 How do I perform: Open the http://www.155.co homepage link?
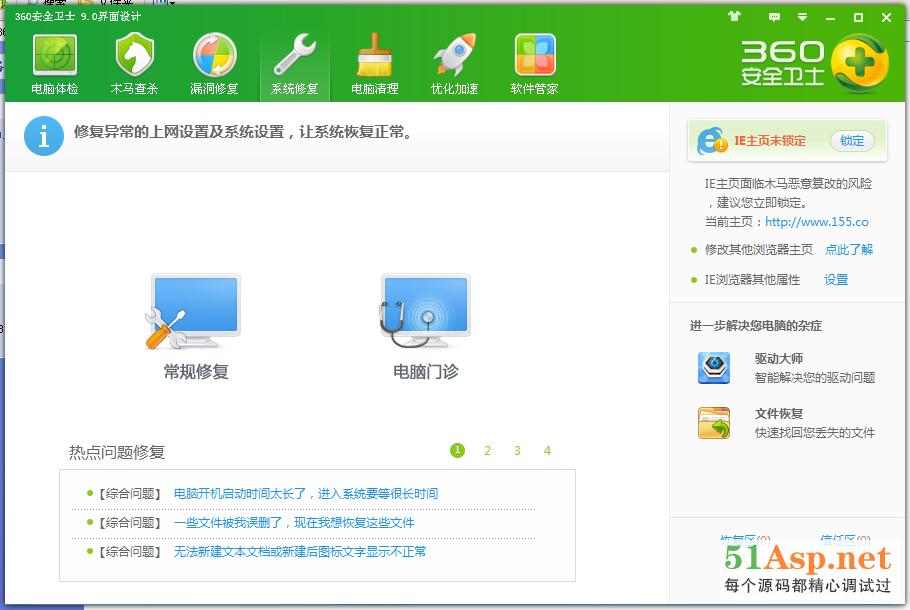817,222
